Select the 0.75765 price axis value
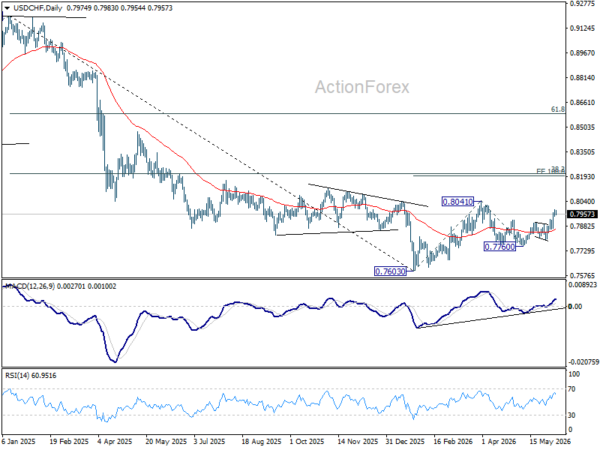600x450 pixels. click(x=582, y=276)
